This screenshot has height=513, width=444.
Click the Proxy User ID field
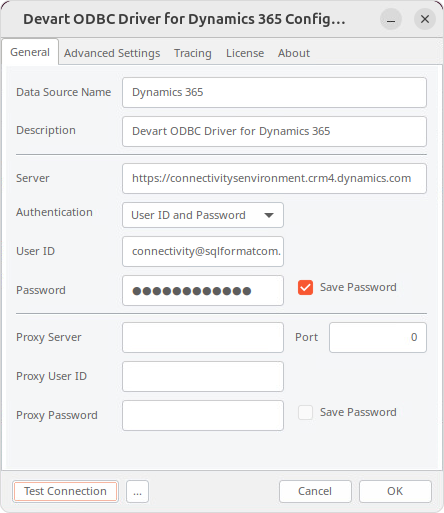[x=203, y=376]
